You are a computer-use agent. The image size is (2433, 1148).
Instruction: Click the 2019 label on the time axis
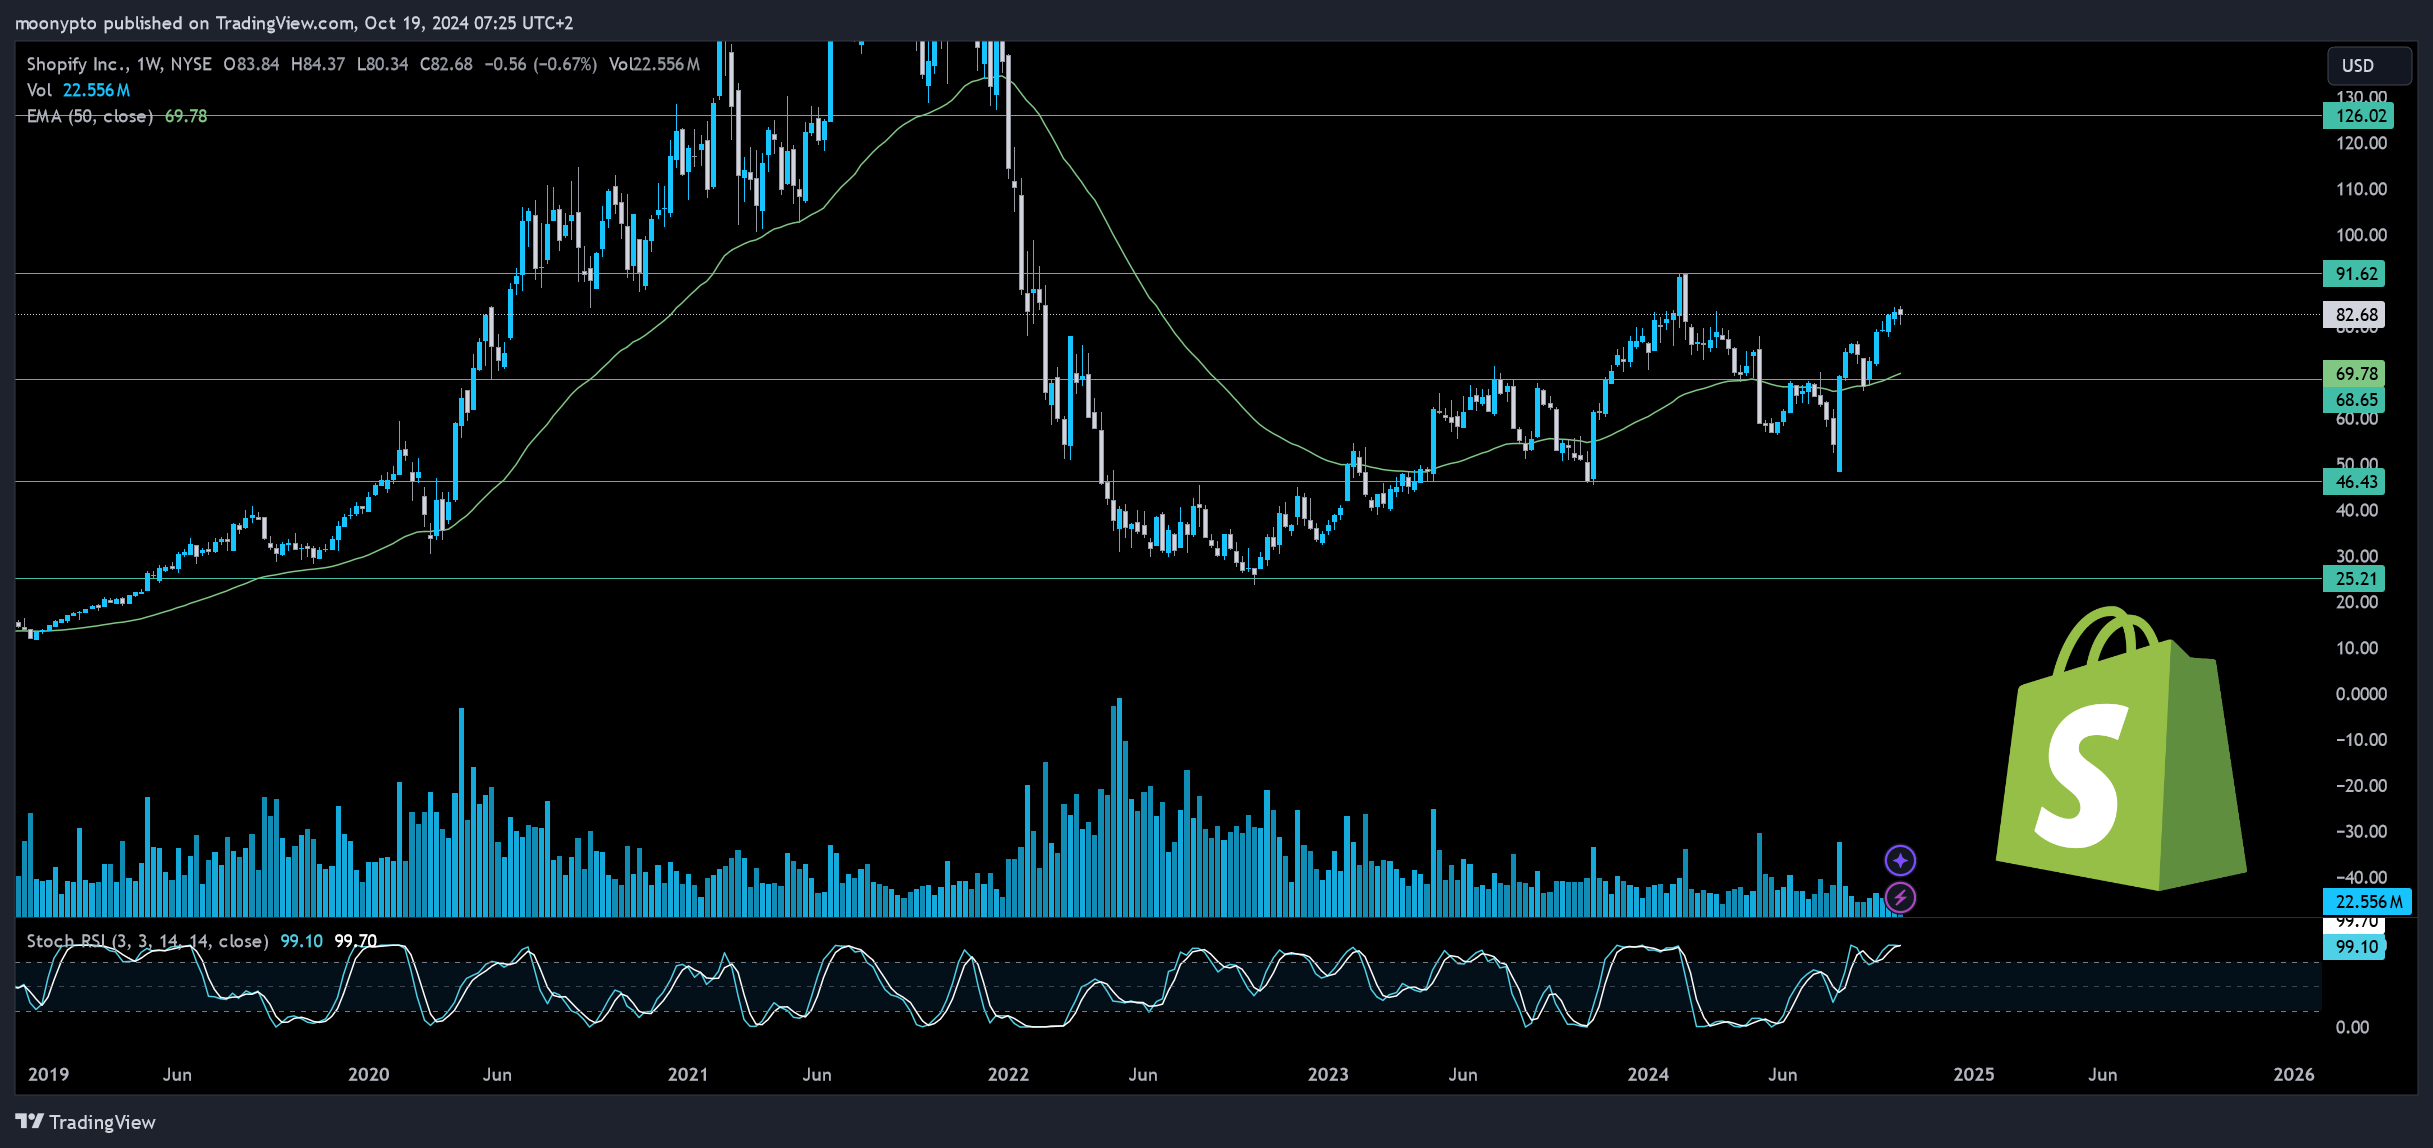tap(48, 1074)
